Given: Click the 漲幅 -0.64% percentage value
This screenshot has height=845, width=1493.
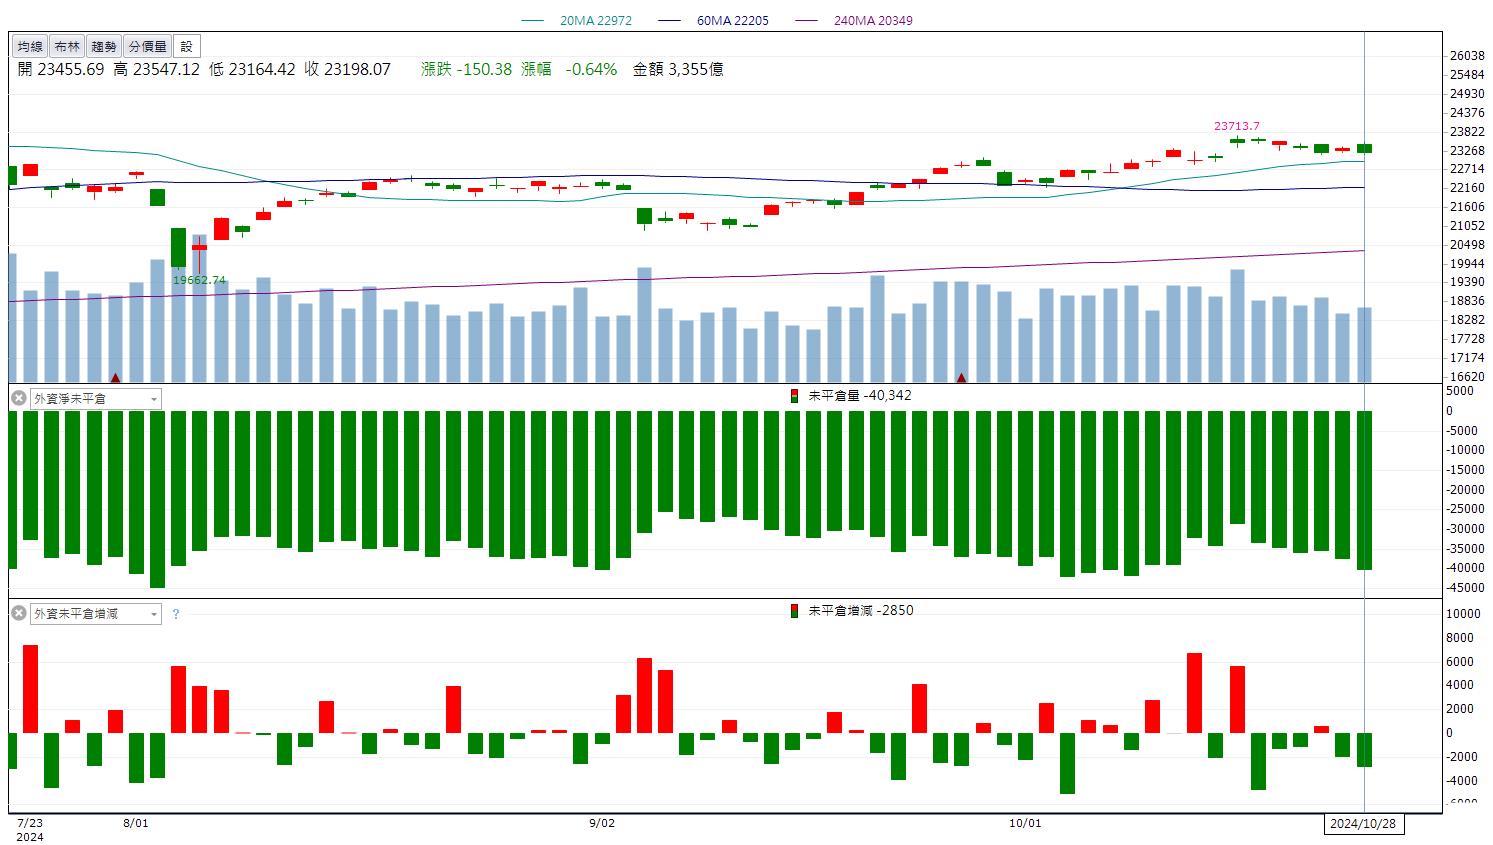Looking at the screenshot, I should pos(569,69).
